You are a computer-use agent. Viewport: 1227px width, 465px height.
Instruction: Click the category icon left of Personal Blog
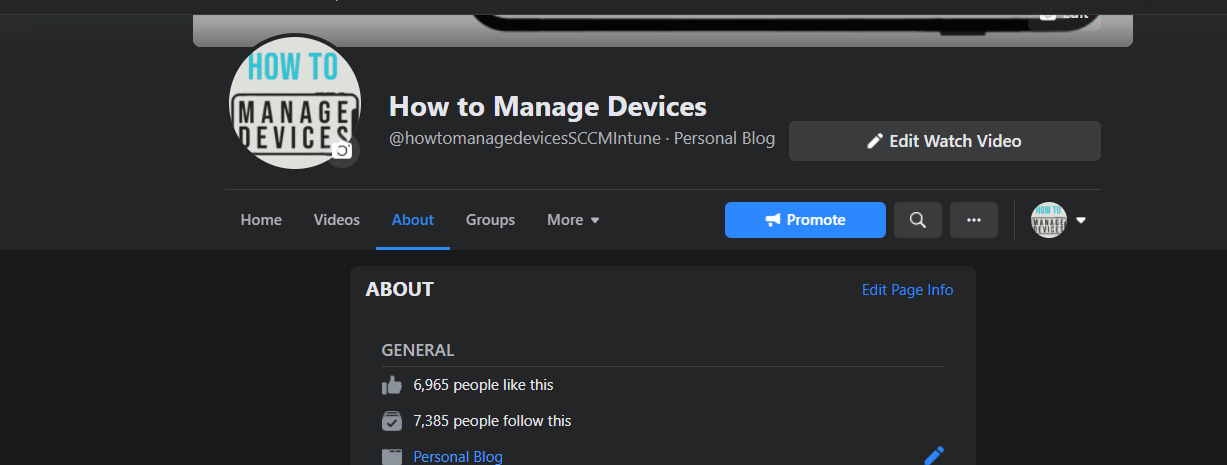point(391,457)
